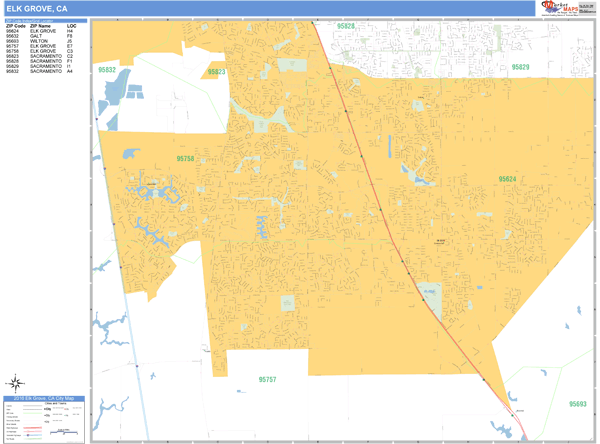Click the green "95758" label on the map
The height and width of the screenshot is (444, 600).
(185, 158)
